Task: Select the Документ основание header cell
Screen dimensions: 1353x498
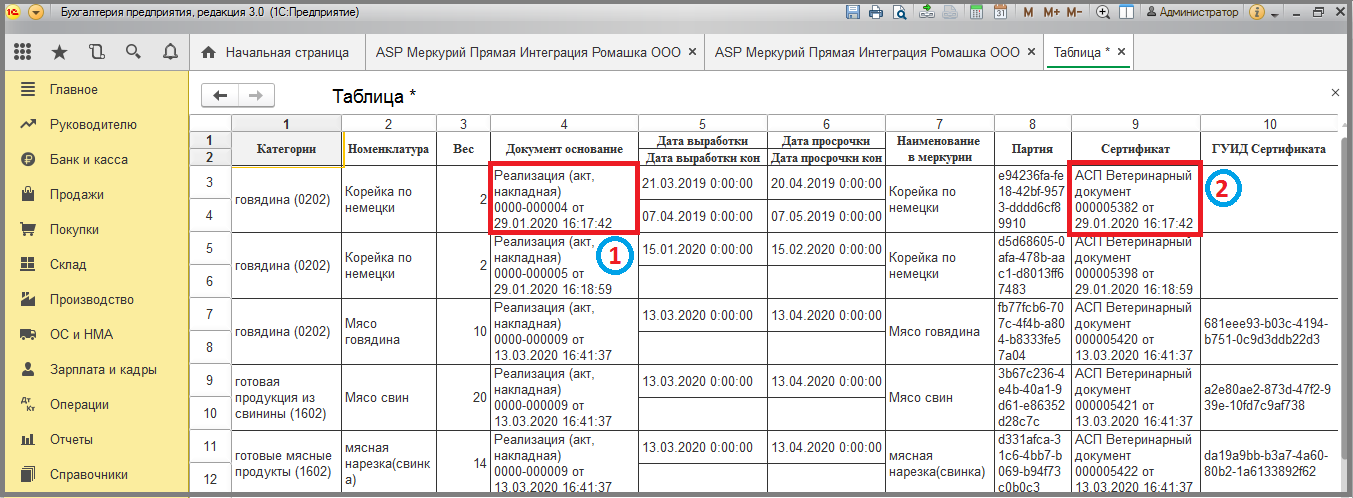Action: point(564,149)
